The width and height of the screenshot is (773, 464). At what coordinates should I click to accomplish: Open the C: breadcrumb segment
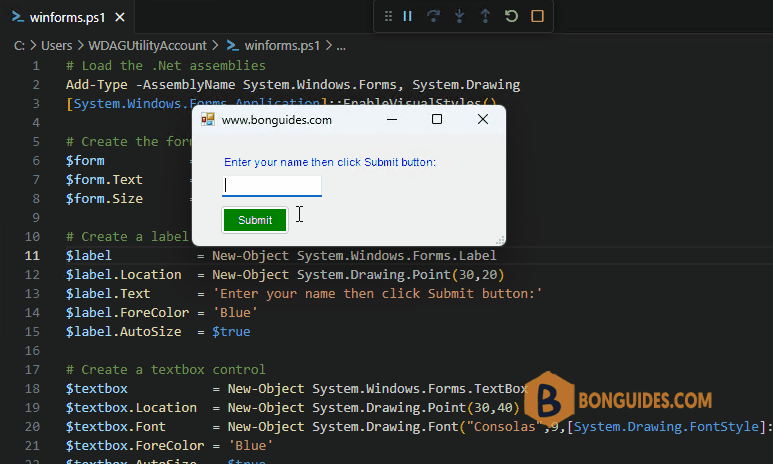click(x=19, y=46)
